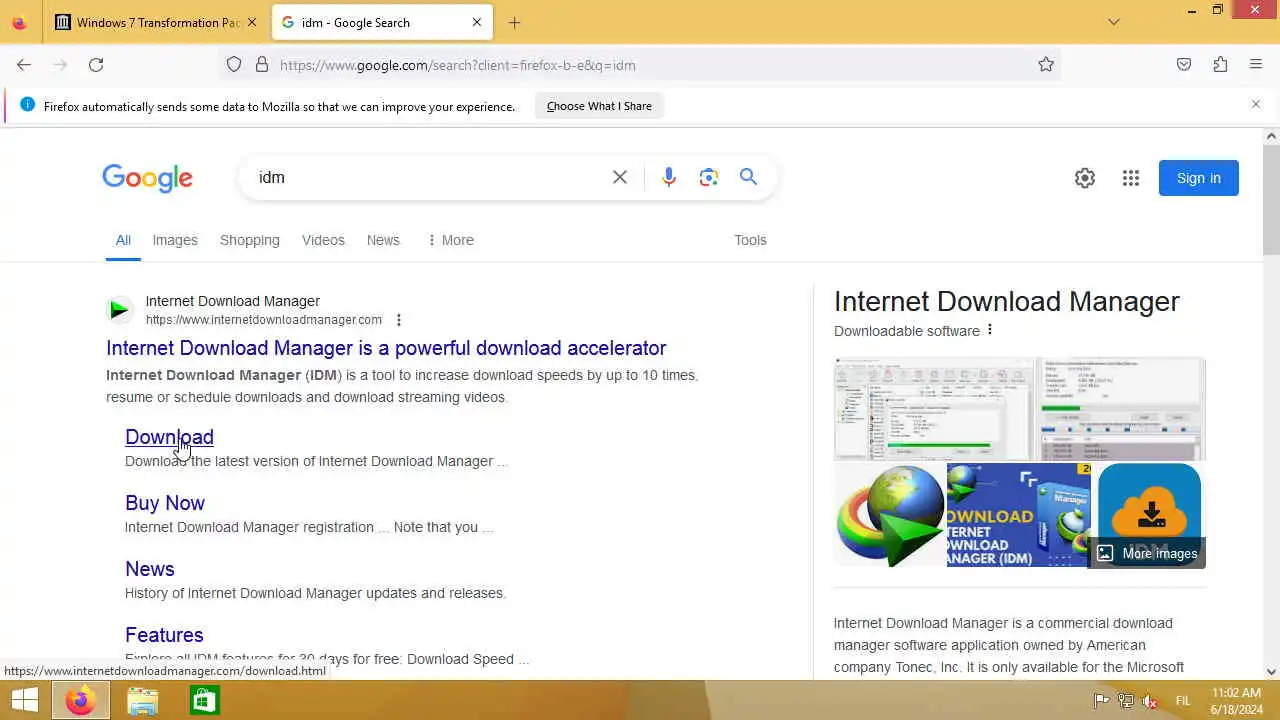Expand the More search filters menu
This screenshot has width=1280, height=720.
pos(450,240)
